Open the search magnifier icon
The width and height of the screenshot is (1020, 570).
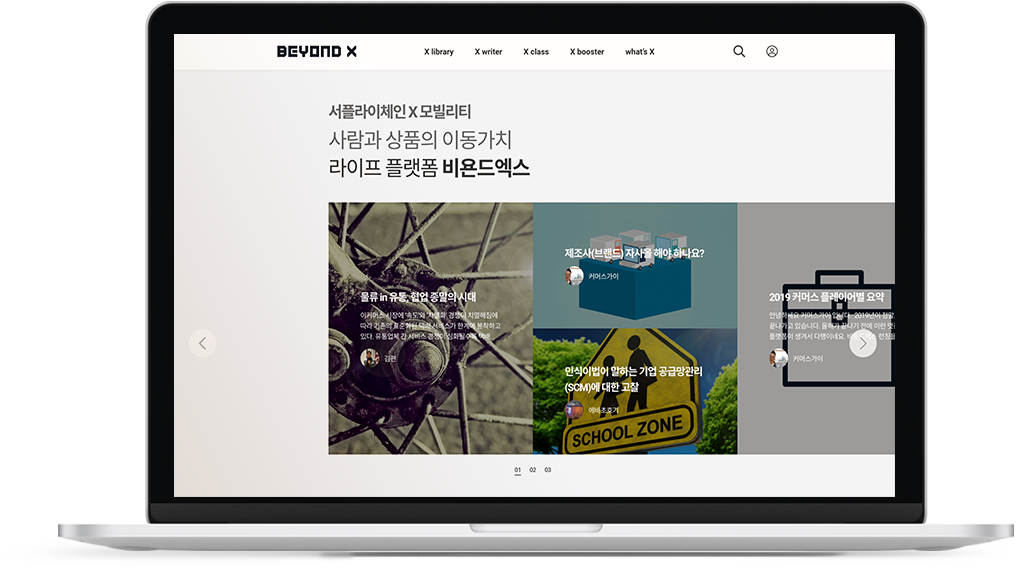(x=739, y=52)
